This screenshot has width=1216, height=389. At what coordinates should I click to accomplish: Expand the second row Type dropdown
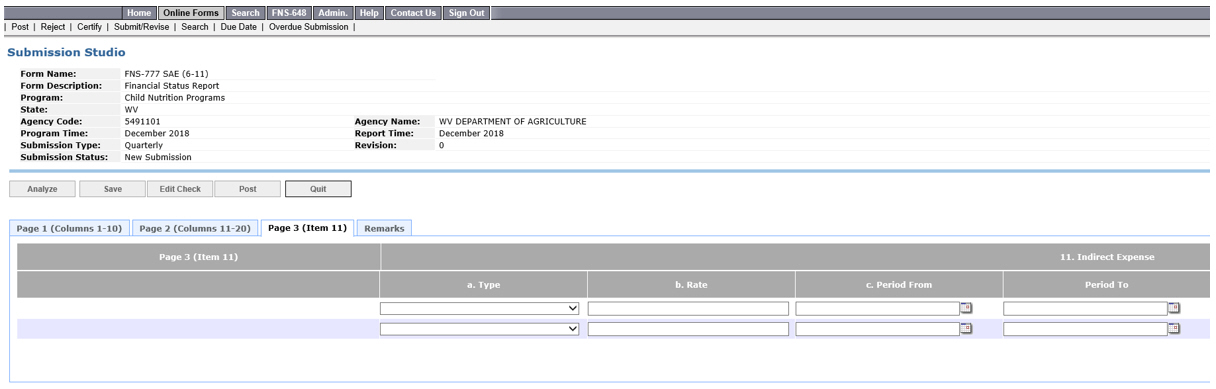click(481, 328)
